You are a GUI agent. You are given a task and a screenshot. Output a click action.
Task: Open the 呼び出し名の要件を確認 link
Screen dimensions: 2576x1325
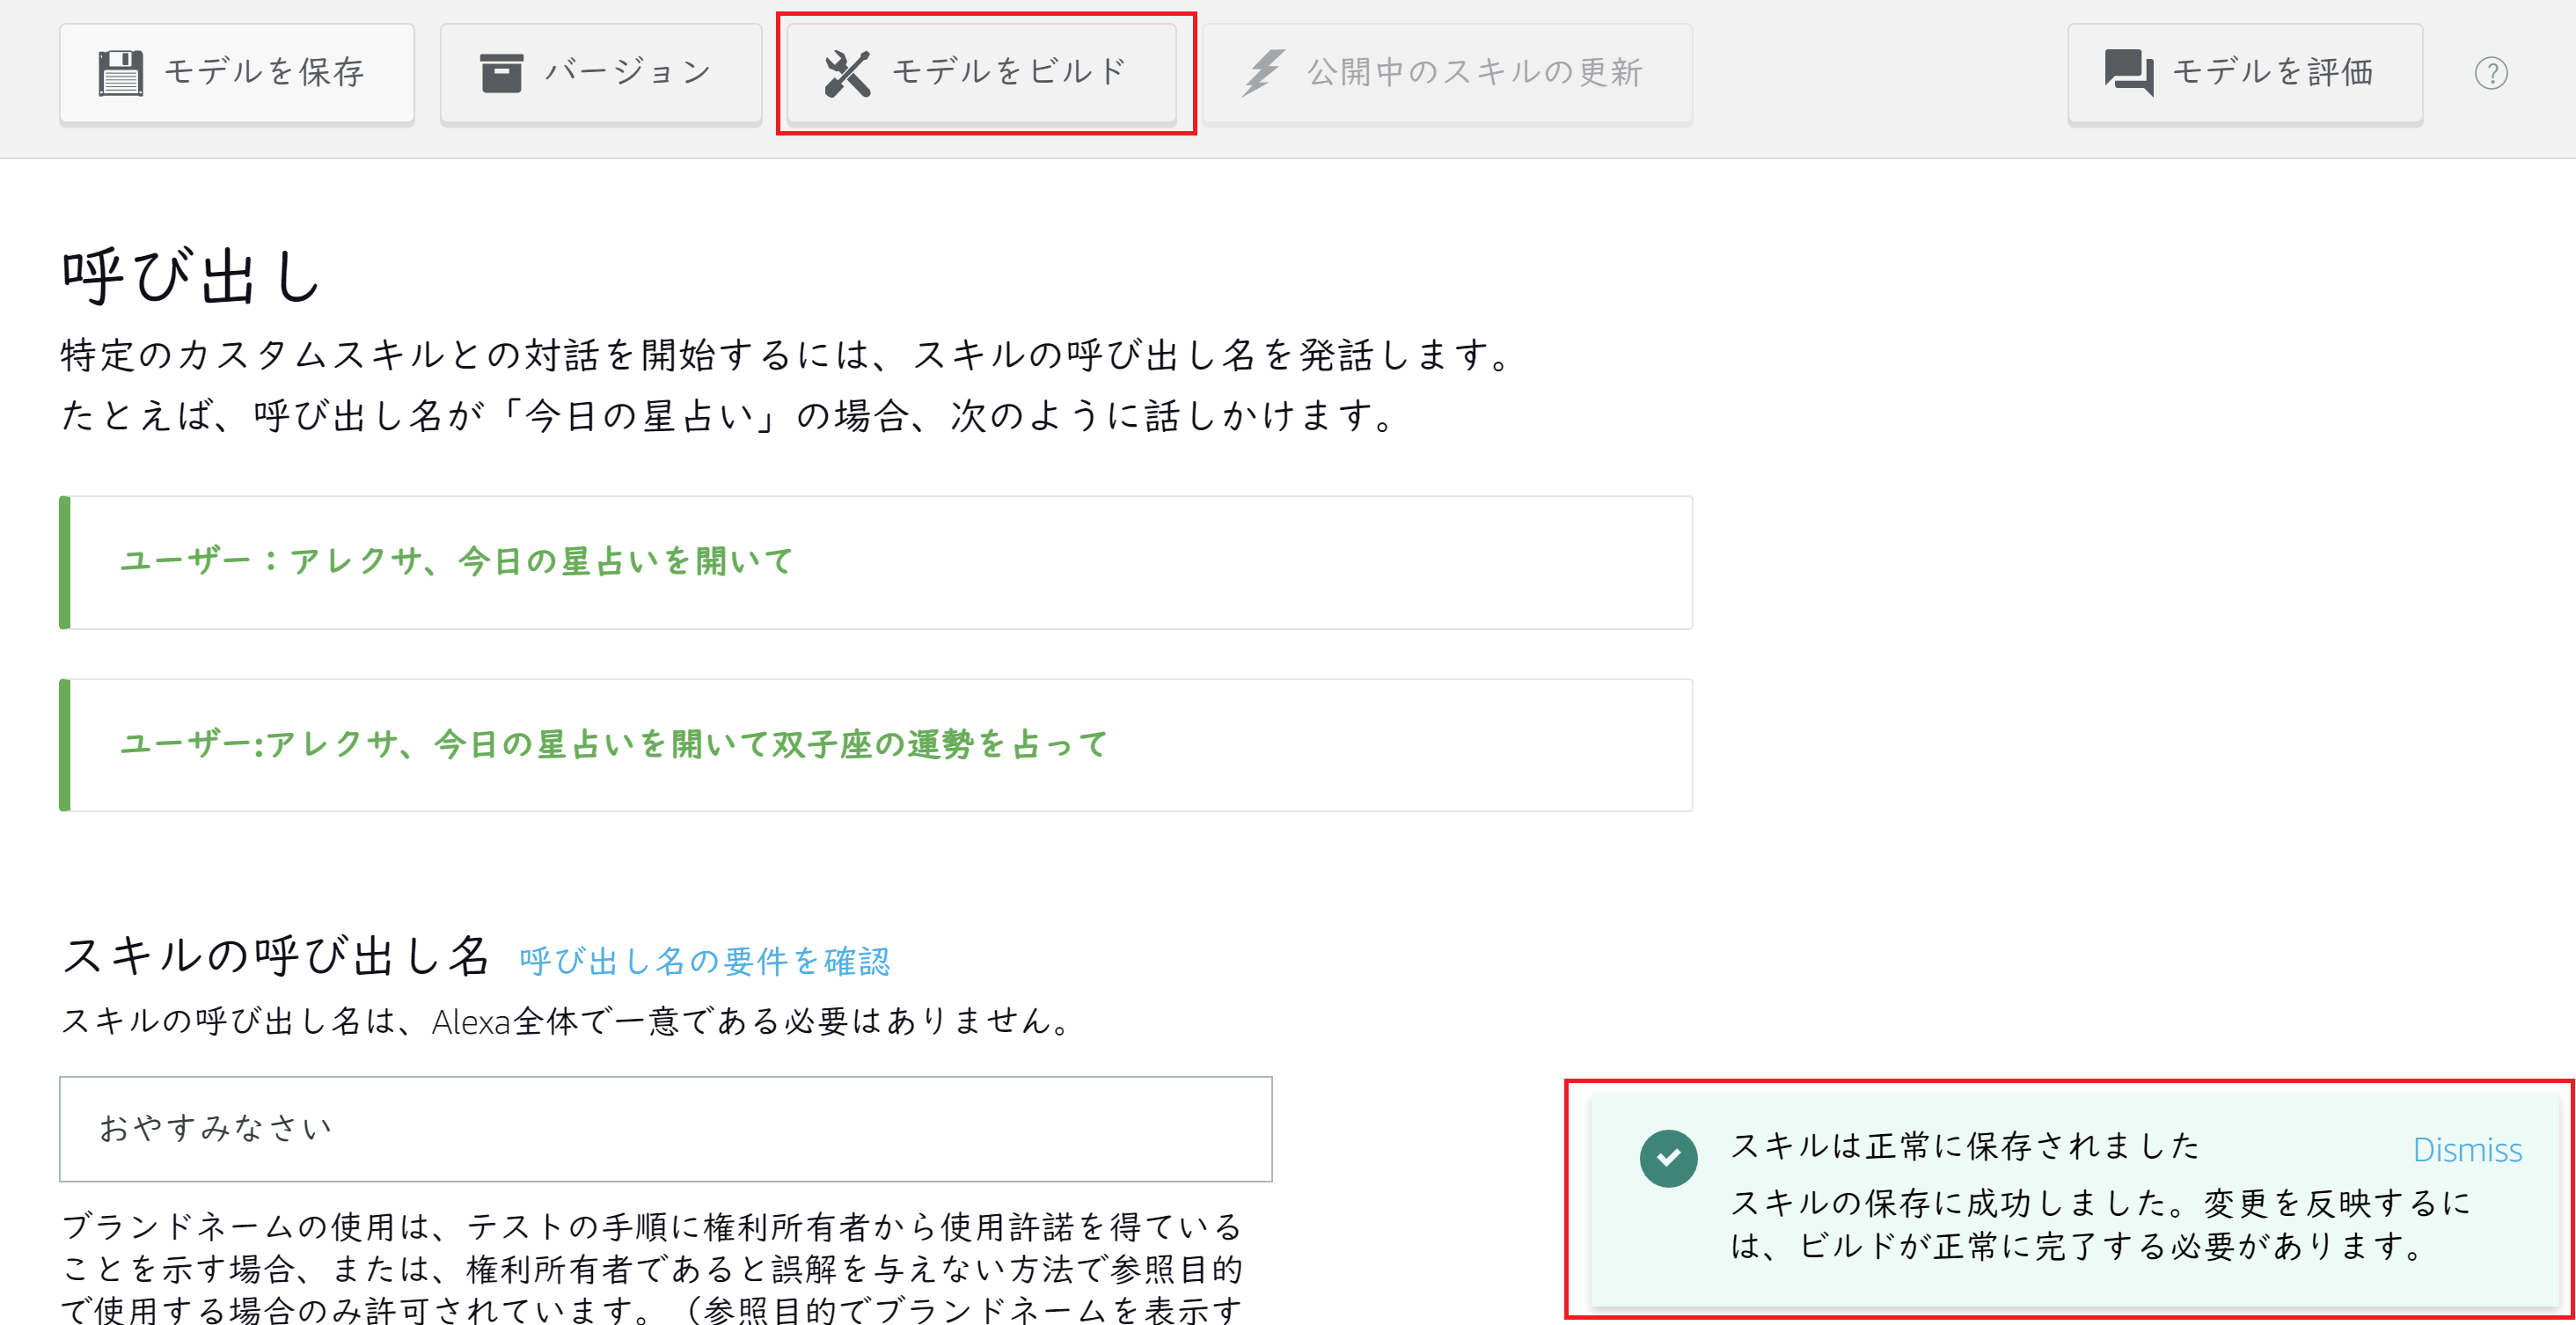coord(704,961)
